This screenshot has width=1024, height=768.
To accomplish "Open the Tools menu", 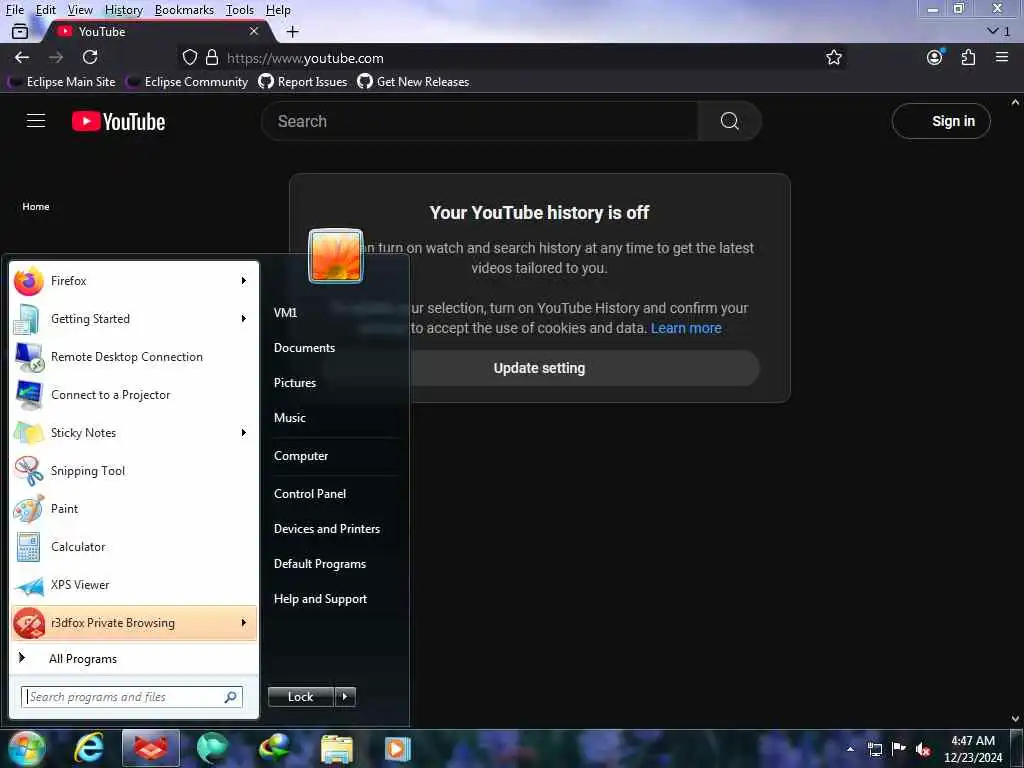I will click(240, 10).
